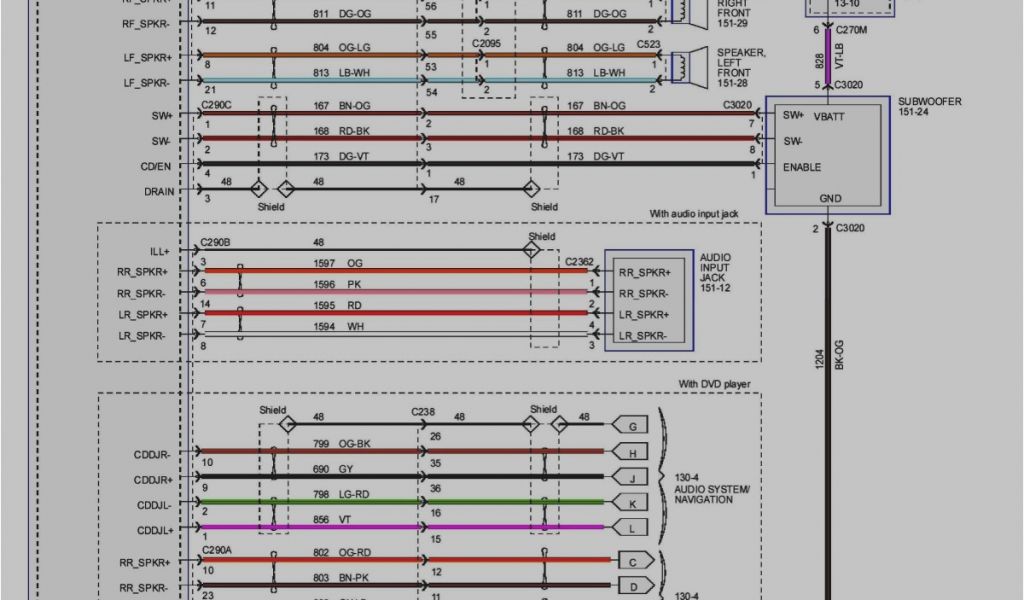This screenshot has width=1024, height=600.
Task: Click the Subwoofer module box
Action: point(827,155)
